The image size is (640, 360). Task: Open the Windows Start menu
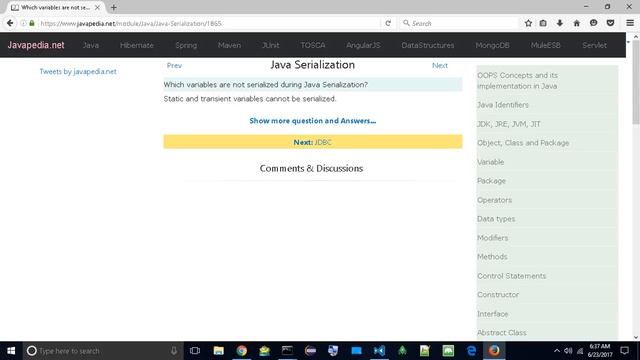[x=11, y=351]
